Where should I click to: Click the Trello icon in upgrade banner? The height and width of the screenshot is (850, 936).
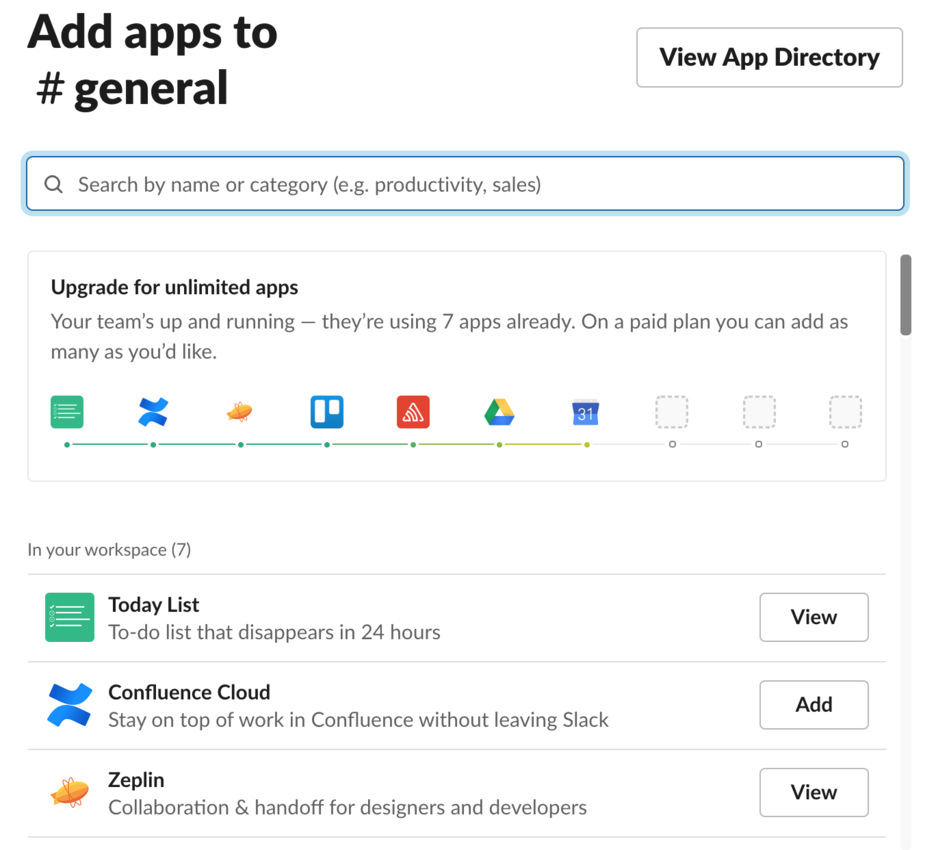(327, 412)
